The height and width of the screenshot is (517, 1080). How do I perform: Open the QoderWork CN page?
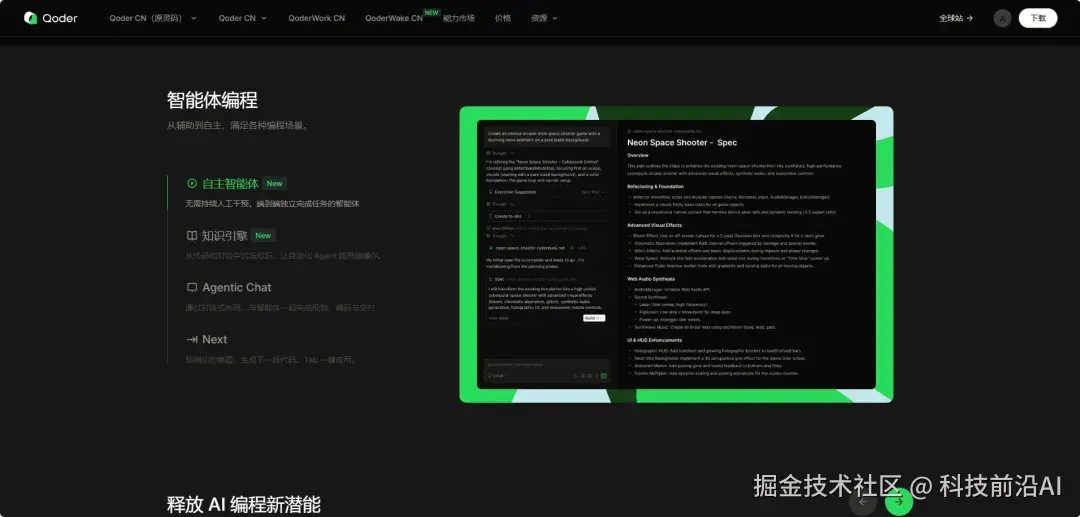(x=317, y=18)
